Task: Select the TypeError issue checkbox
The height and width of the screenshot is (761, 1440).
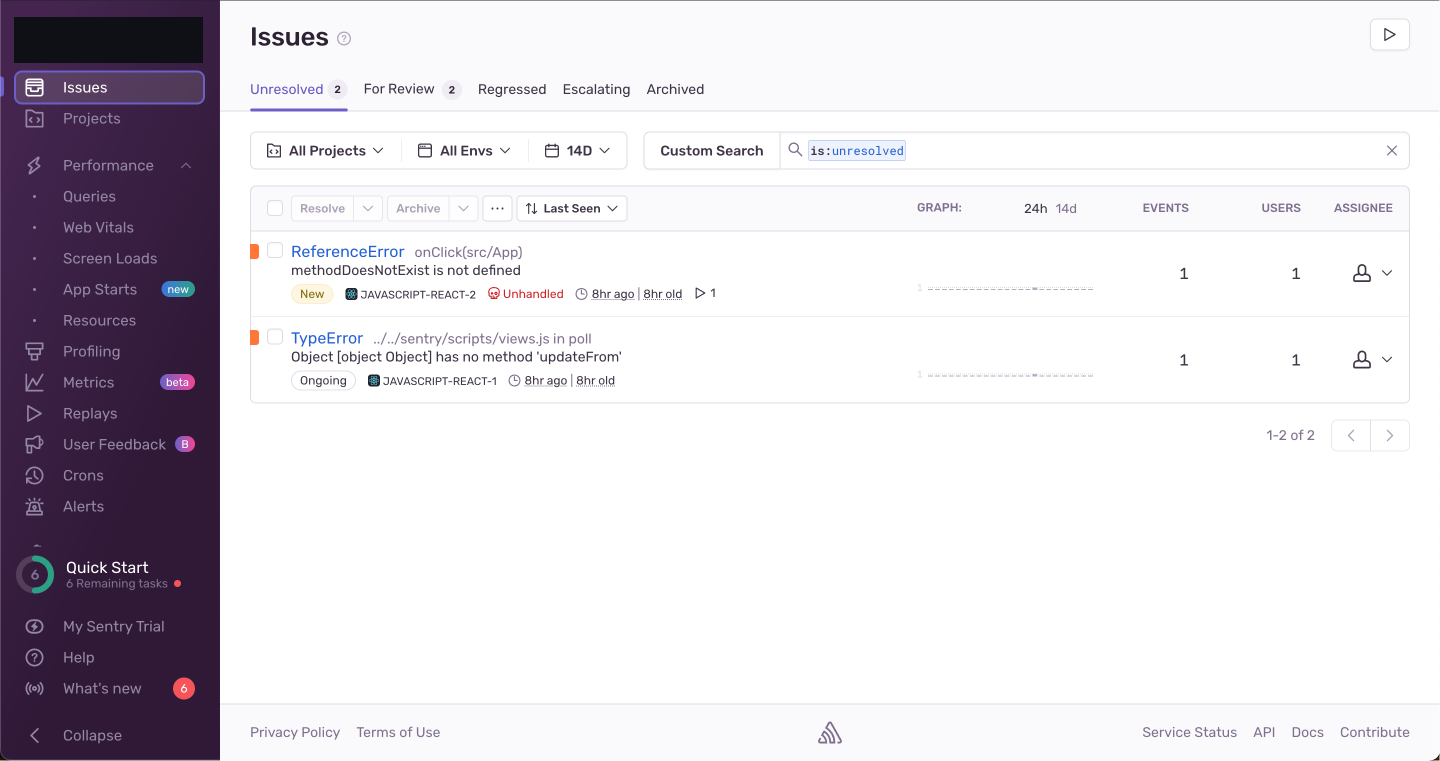Action: pos(275,337)
